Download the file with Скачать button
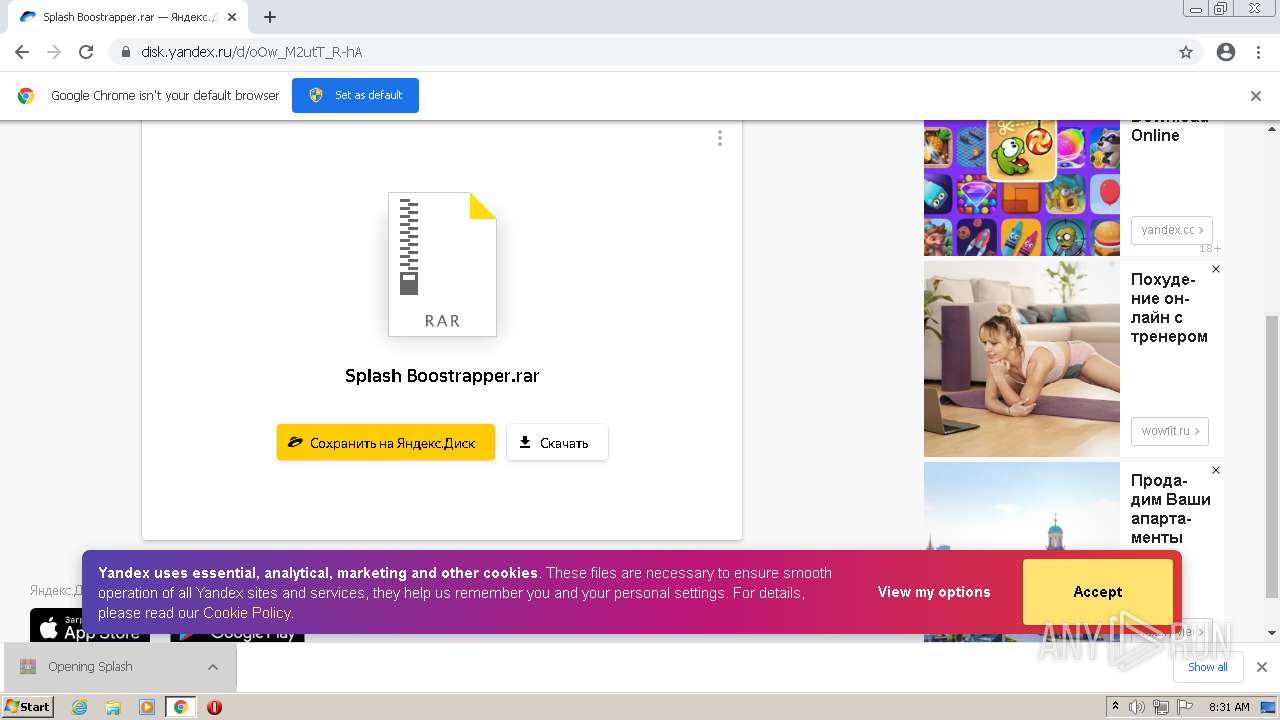Screen dimensions: 1280x720 (x=557, y=442)
